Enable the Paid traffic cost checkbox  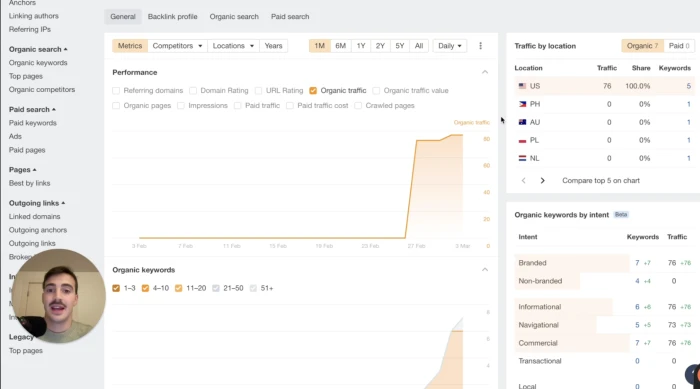click(x=290, y=106)
